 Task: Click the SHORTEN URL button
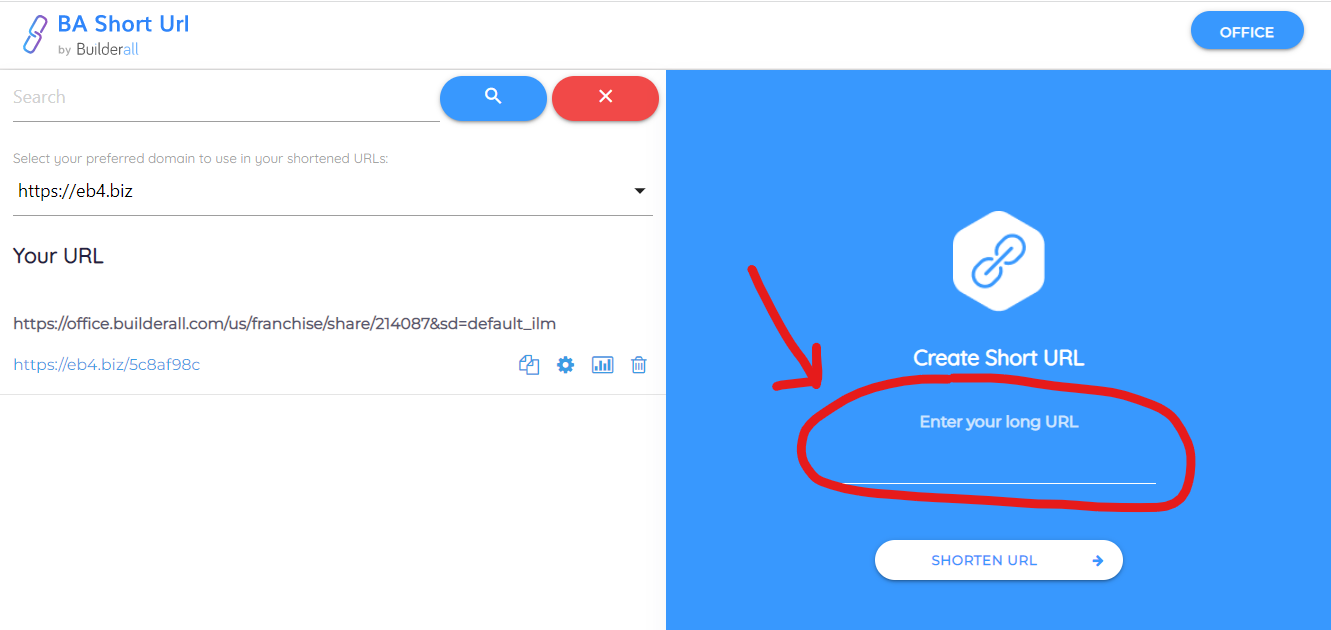click(x=999, y=560)
